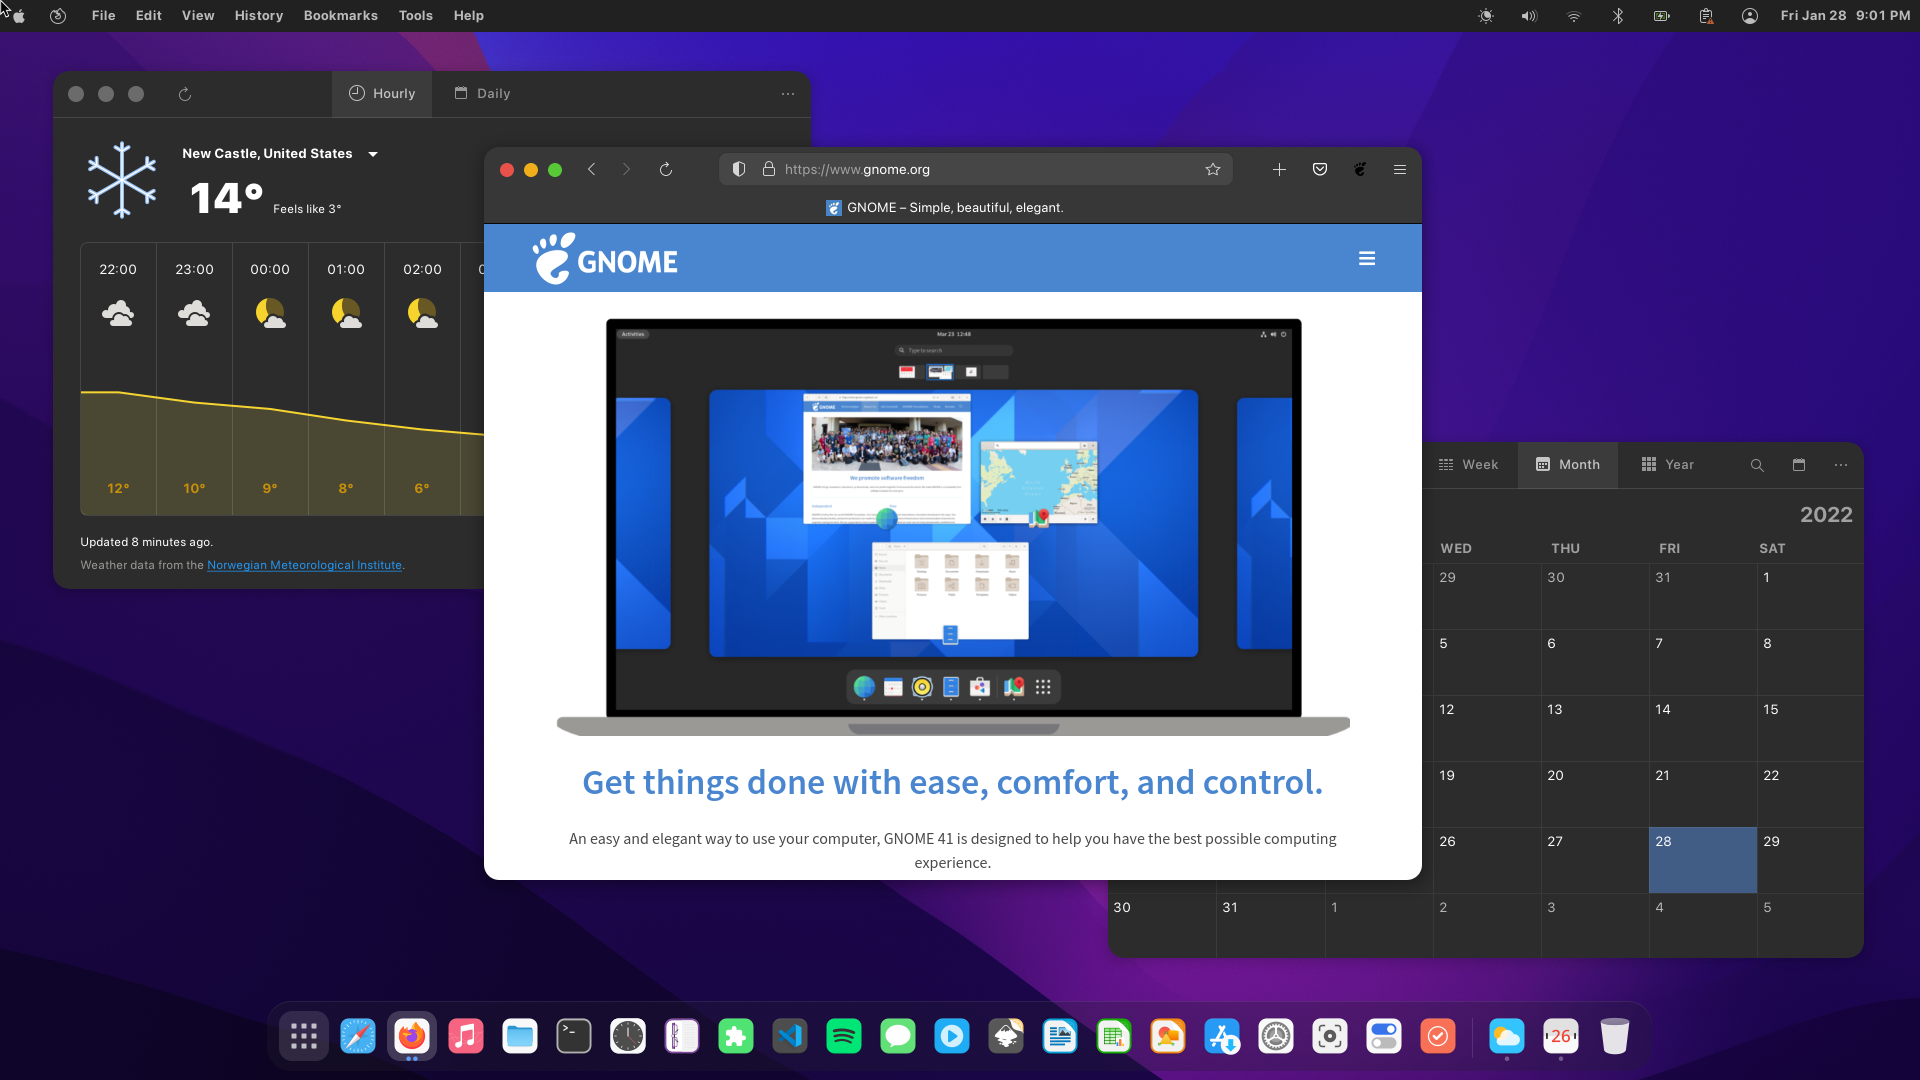Open the Bluetooth menu in the top bar
The image size is (1920, 1080).
1618,16
